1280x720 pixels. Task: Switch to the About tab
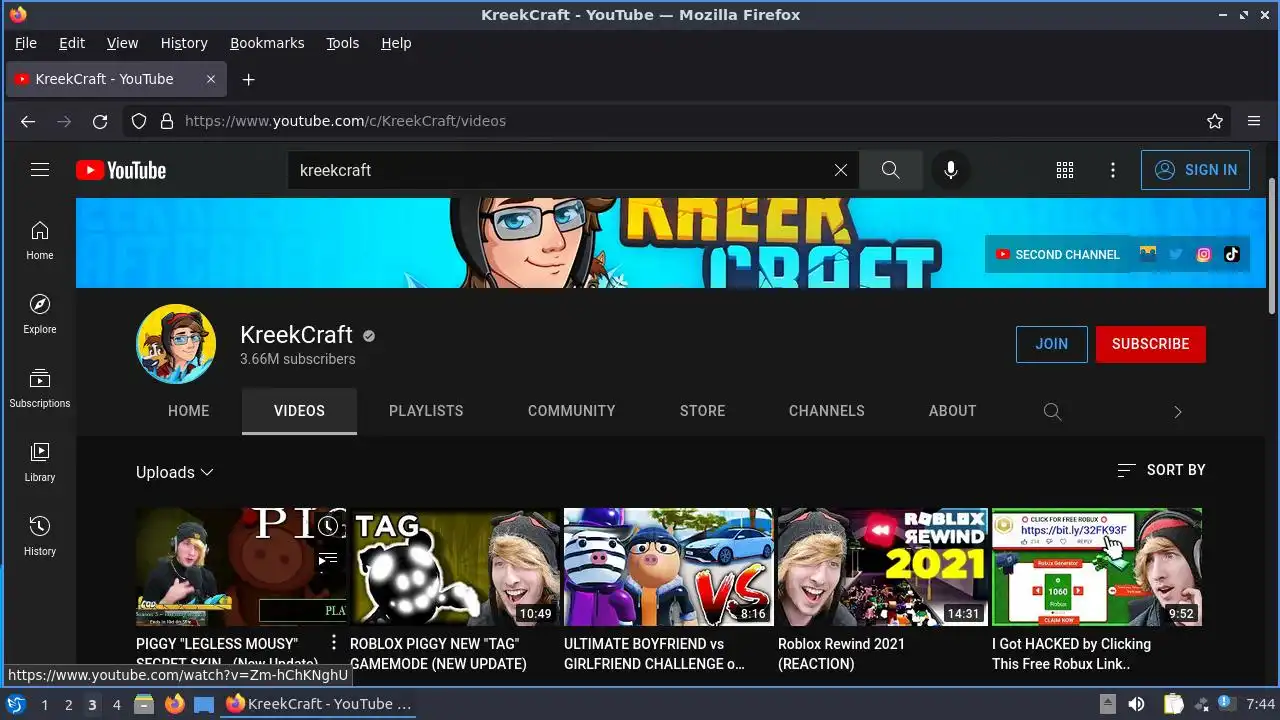click(x=952, y=411)
